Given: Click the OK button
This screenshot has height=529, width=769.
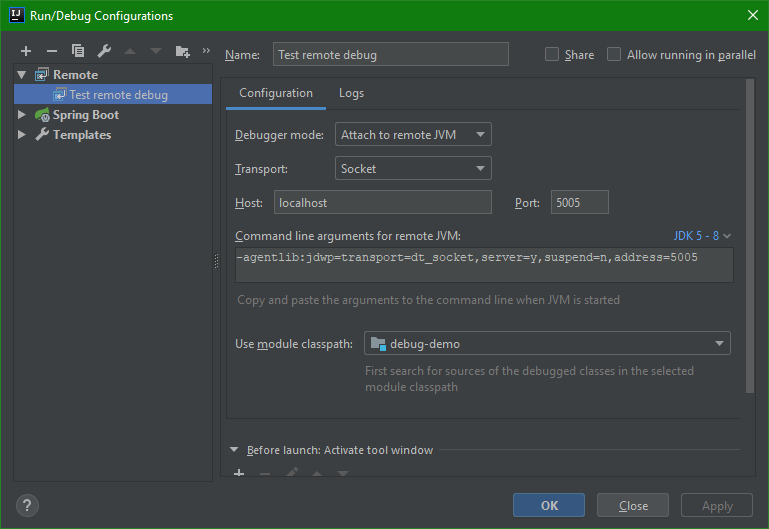Looking at the screenshot, I should click(549, 506).
